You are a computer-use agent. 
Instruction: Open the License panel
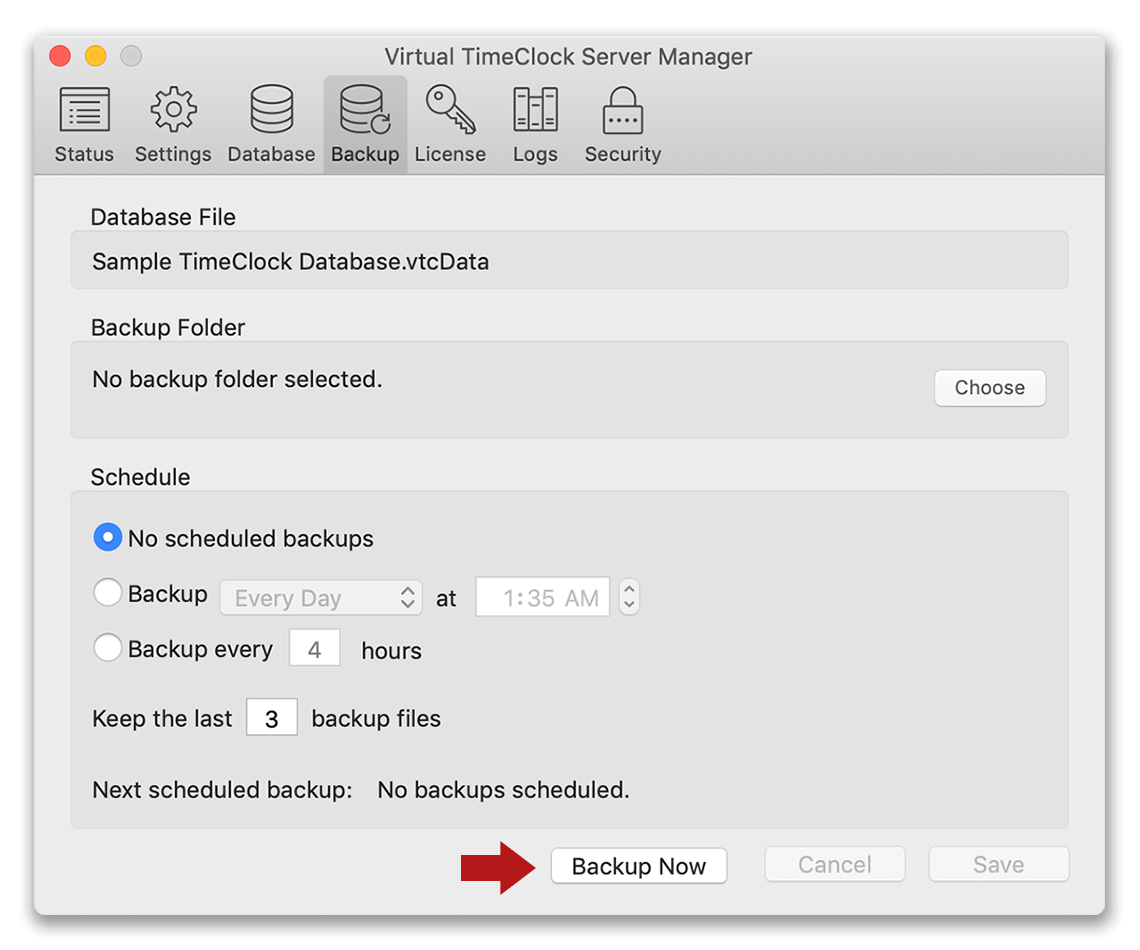point(450,122)
